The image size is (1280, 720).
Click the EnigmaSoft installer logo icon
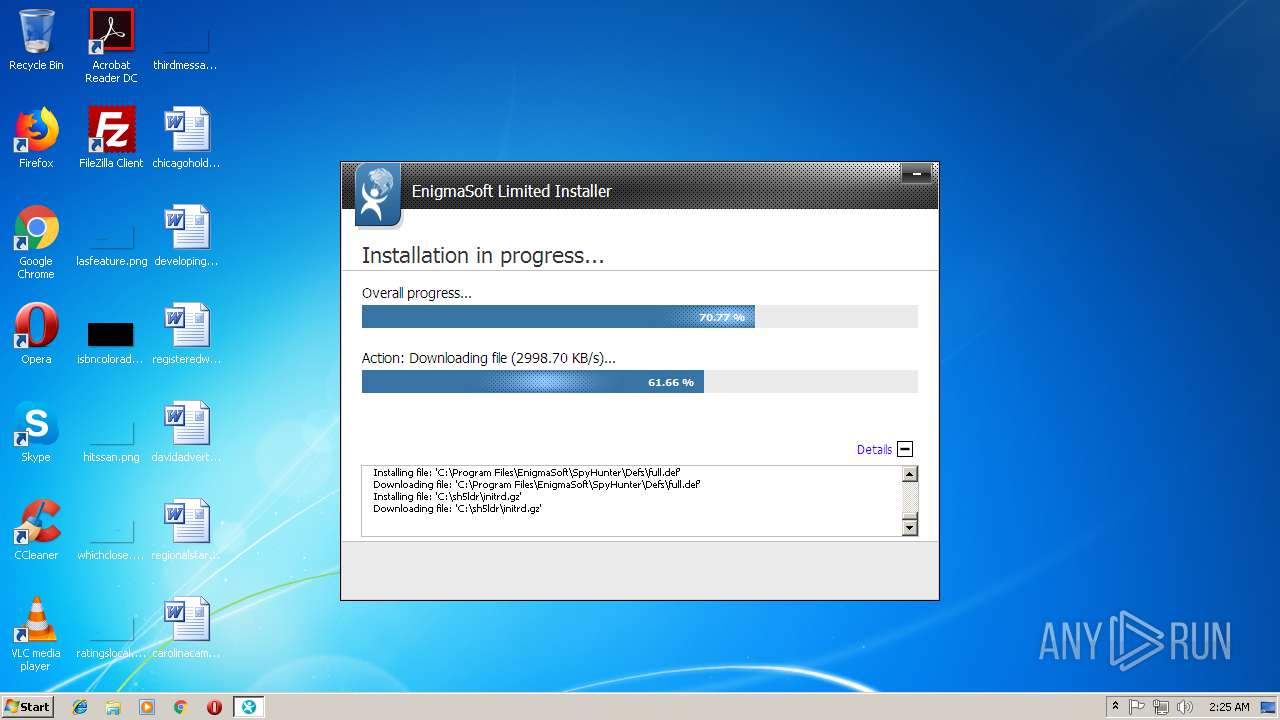coord(377,194)
